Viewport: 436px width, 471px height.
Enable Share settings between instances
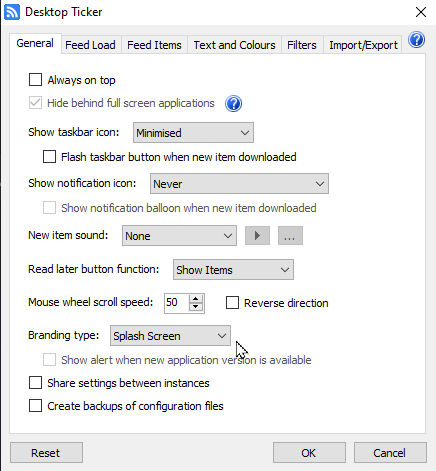click(x=35, y=383)
